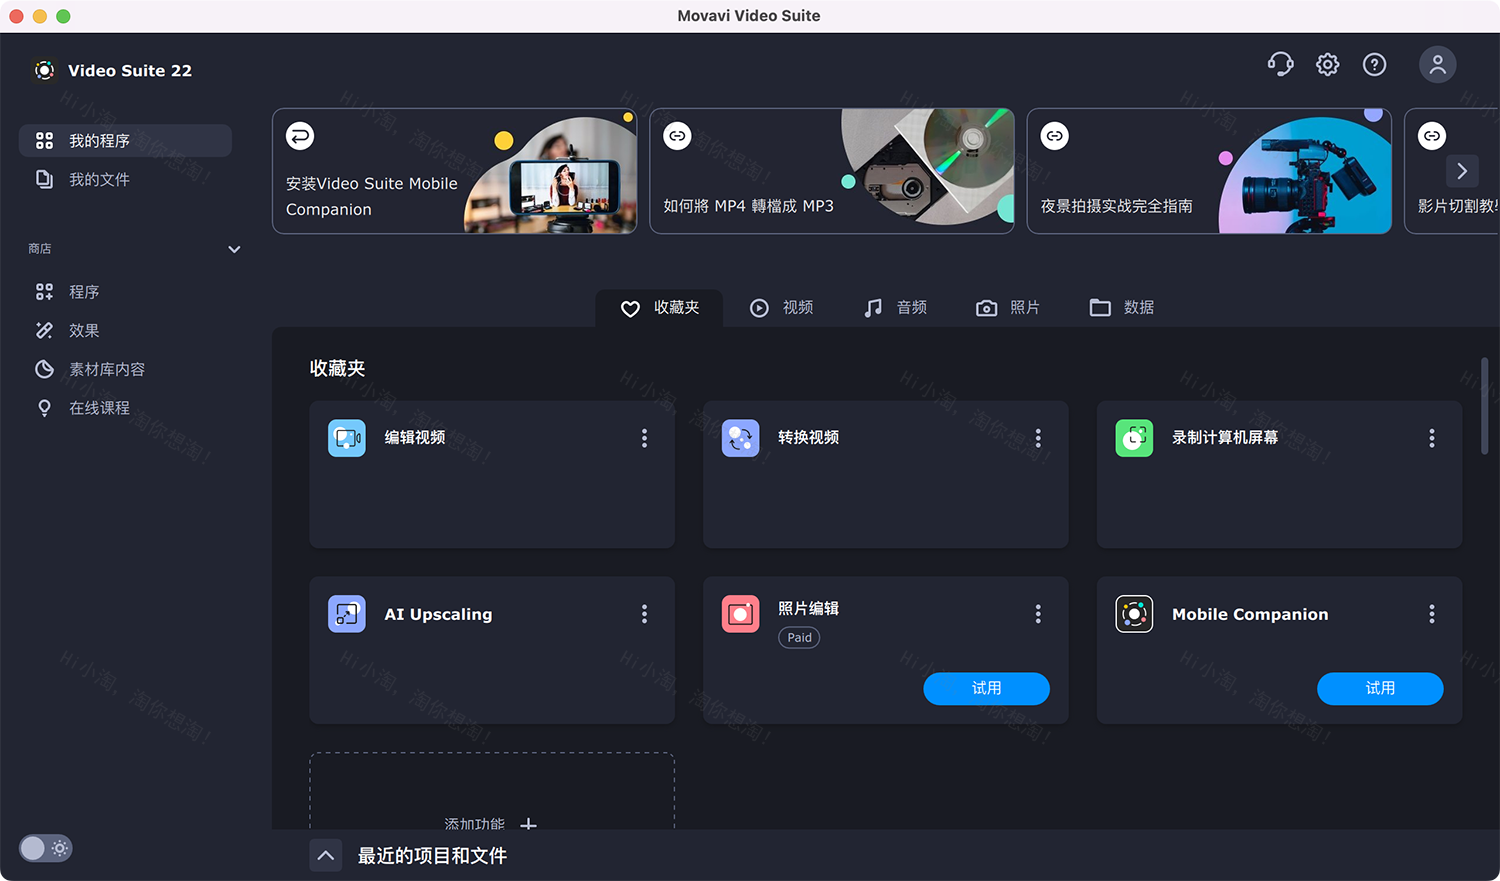Image resolution: width=1500 pixels, height=881 pixels.
Task: Switch to the 数据 tab
Action: click(1121, 308)
